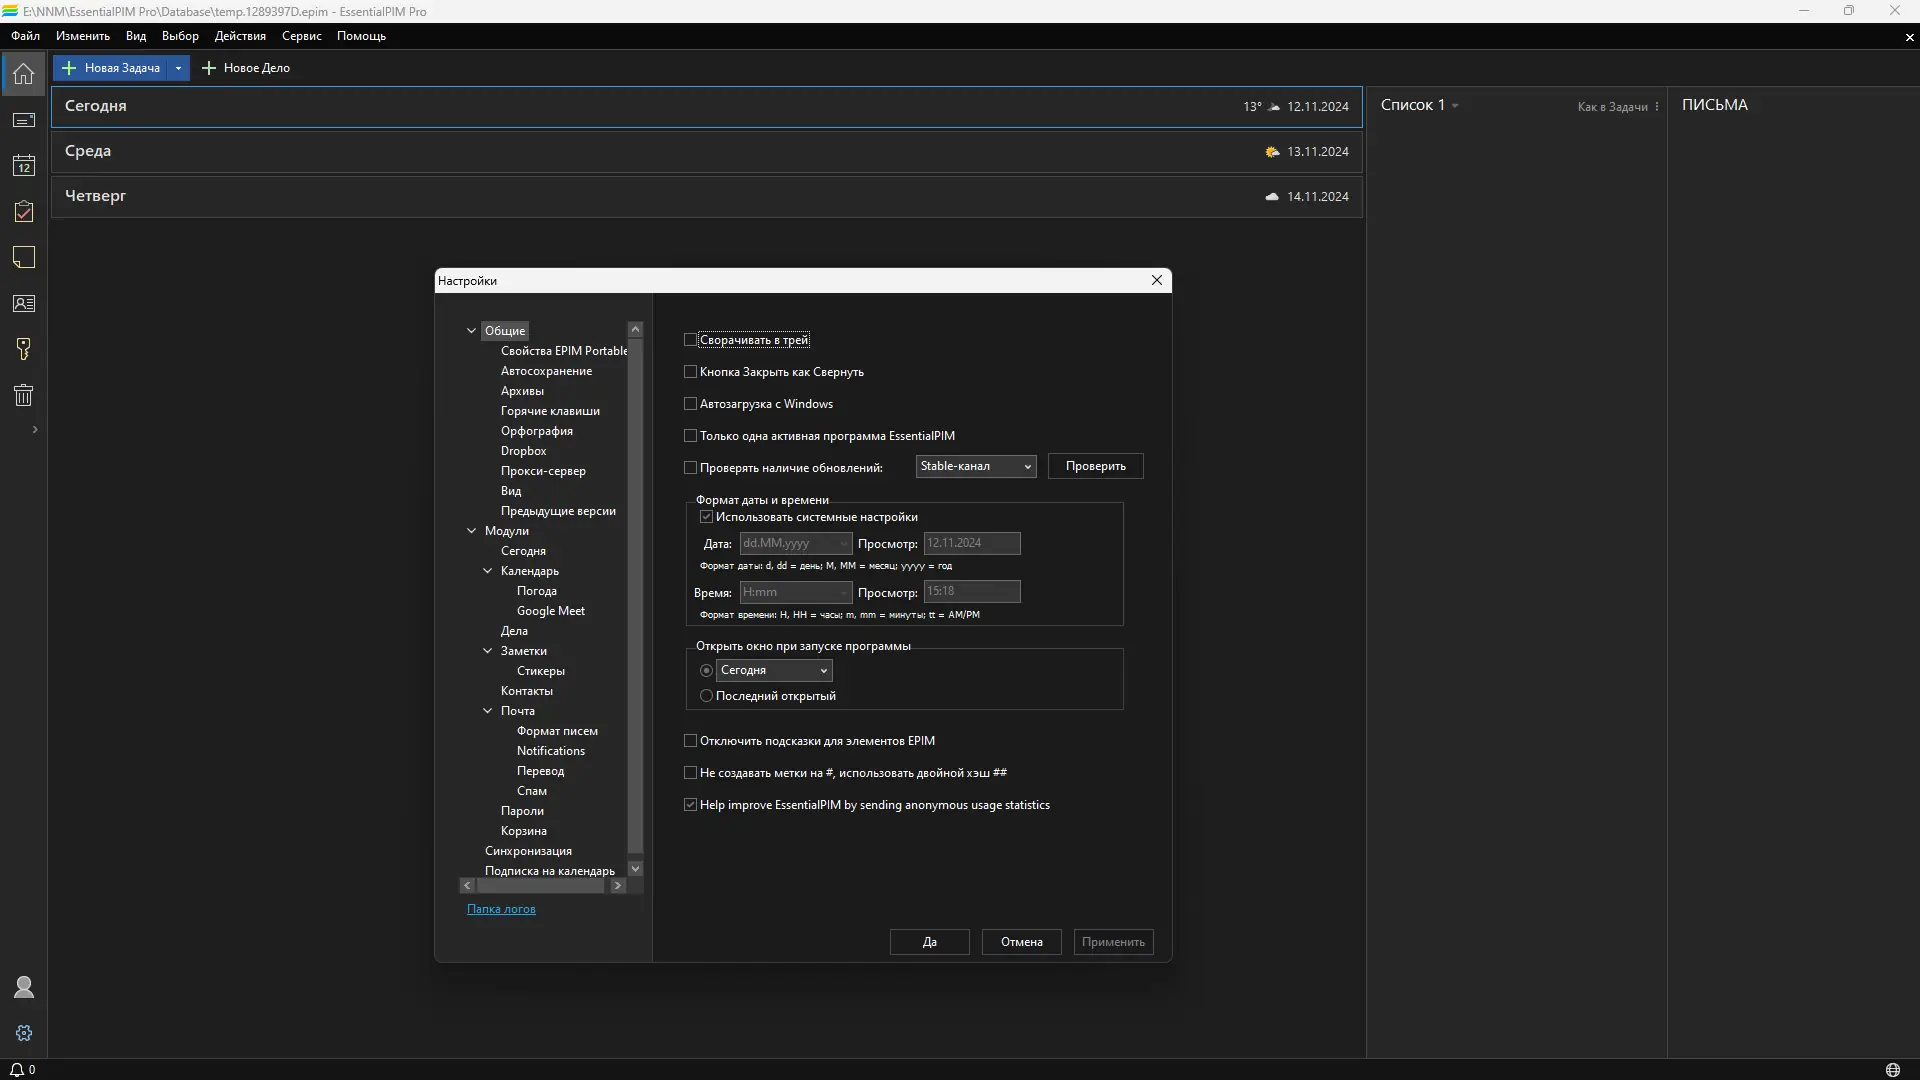1920x1080 pixels.
Task: Uncheck 'Help improve EssentialPIM' statistics checkbox
Action: (690, 805)
